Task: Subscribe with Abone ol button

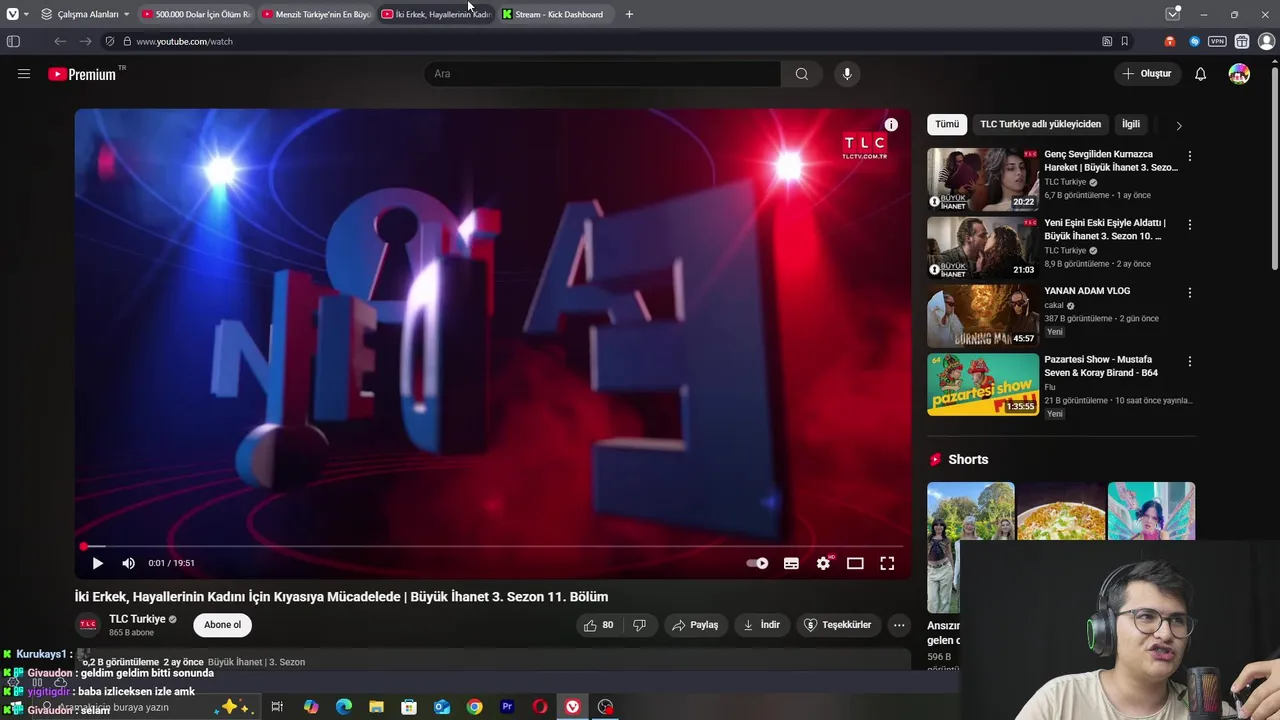Action: 222,625
